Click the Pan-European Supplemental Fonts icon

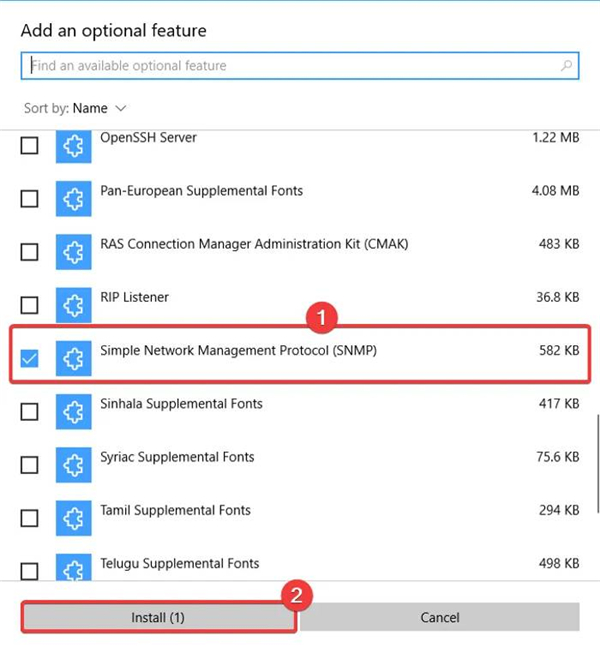tap(73, 199)
